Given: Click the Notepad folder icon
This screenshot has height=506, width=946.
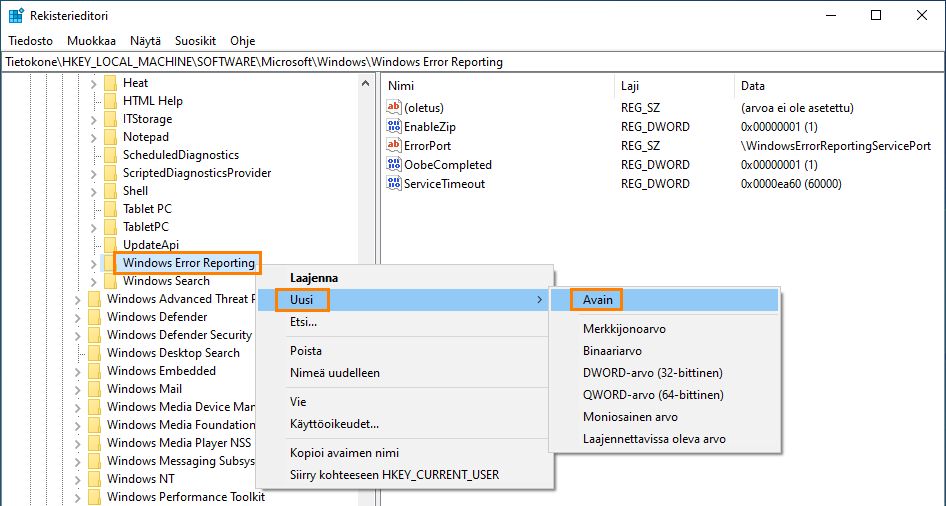Looking at the screenshot, I should (x=110, y=137).
